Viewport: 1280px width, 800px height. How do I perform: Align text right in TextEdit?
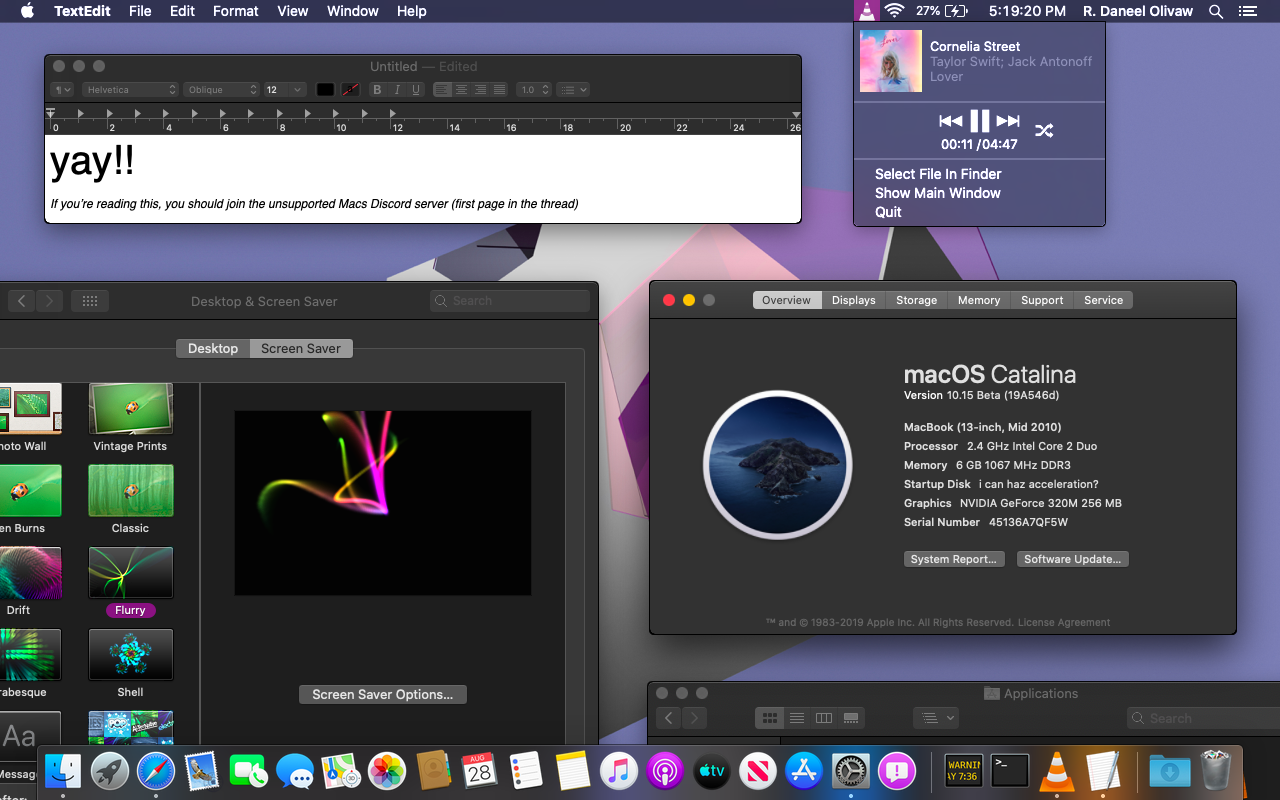pos(480,90)
